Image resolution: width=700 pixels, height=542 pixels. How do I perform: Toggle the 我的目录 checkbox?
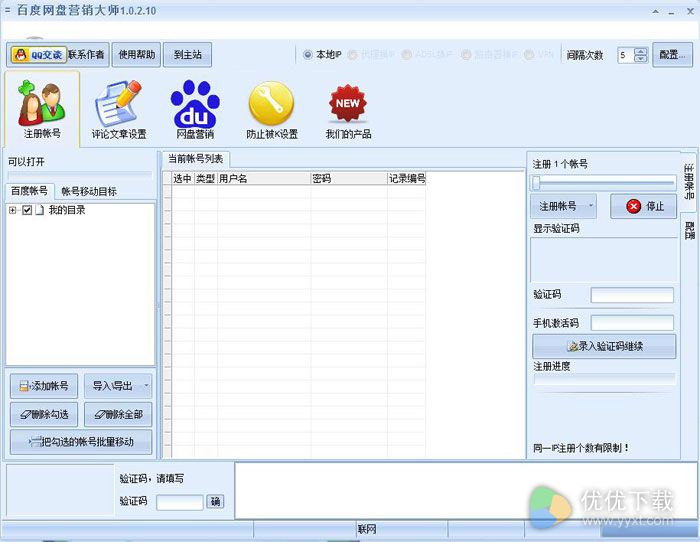27,210
